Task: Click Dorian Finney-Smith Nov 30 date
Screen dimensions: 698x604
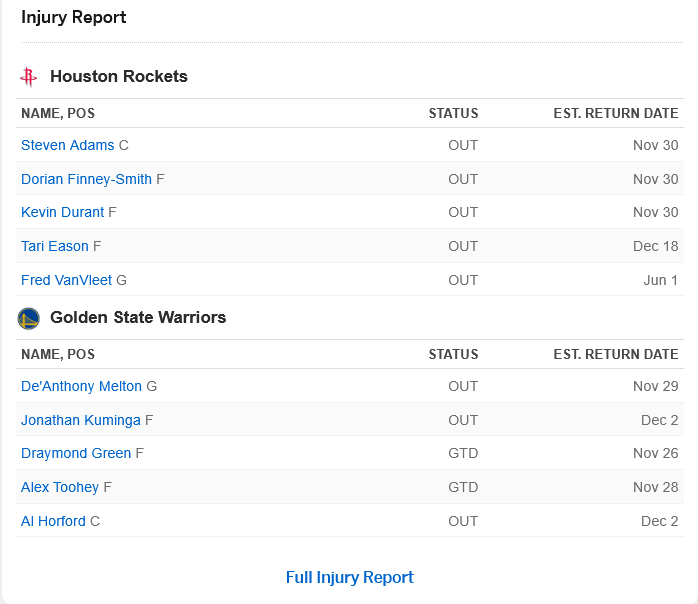Action: pyautogui.click(x=656, y=179)
